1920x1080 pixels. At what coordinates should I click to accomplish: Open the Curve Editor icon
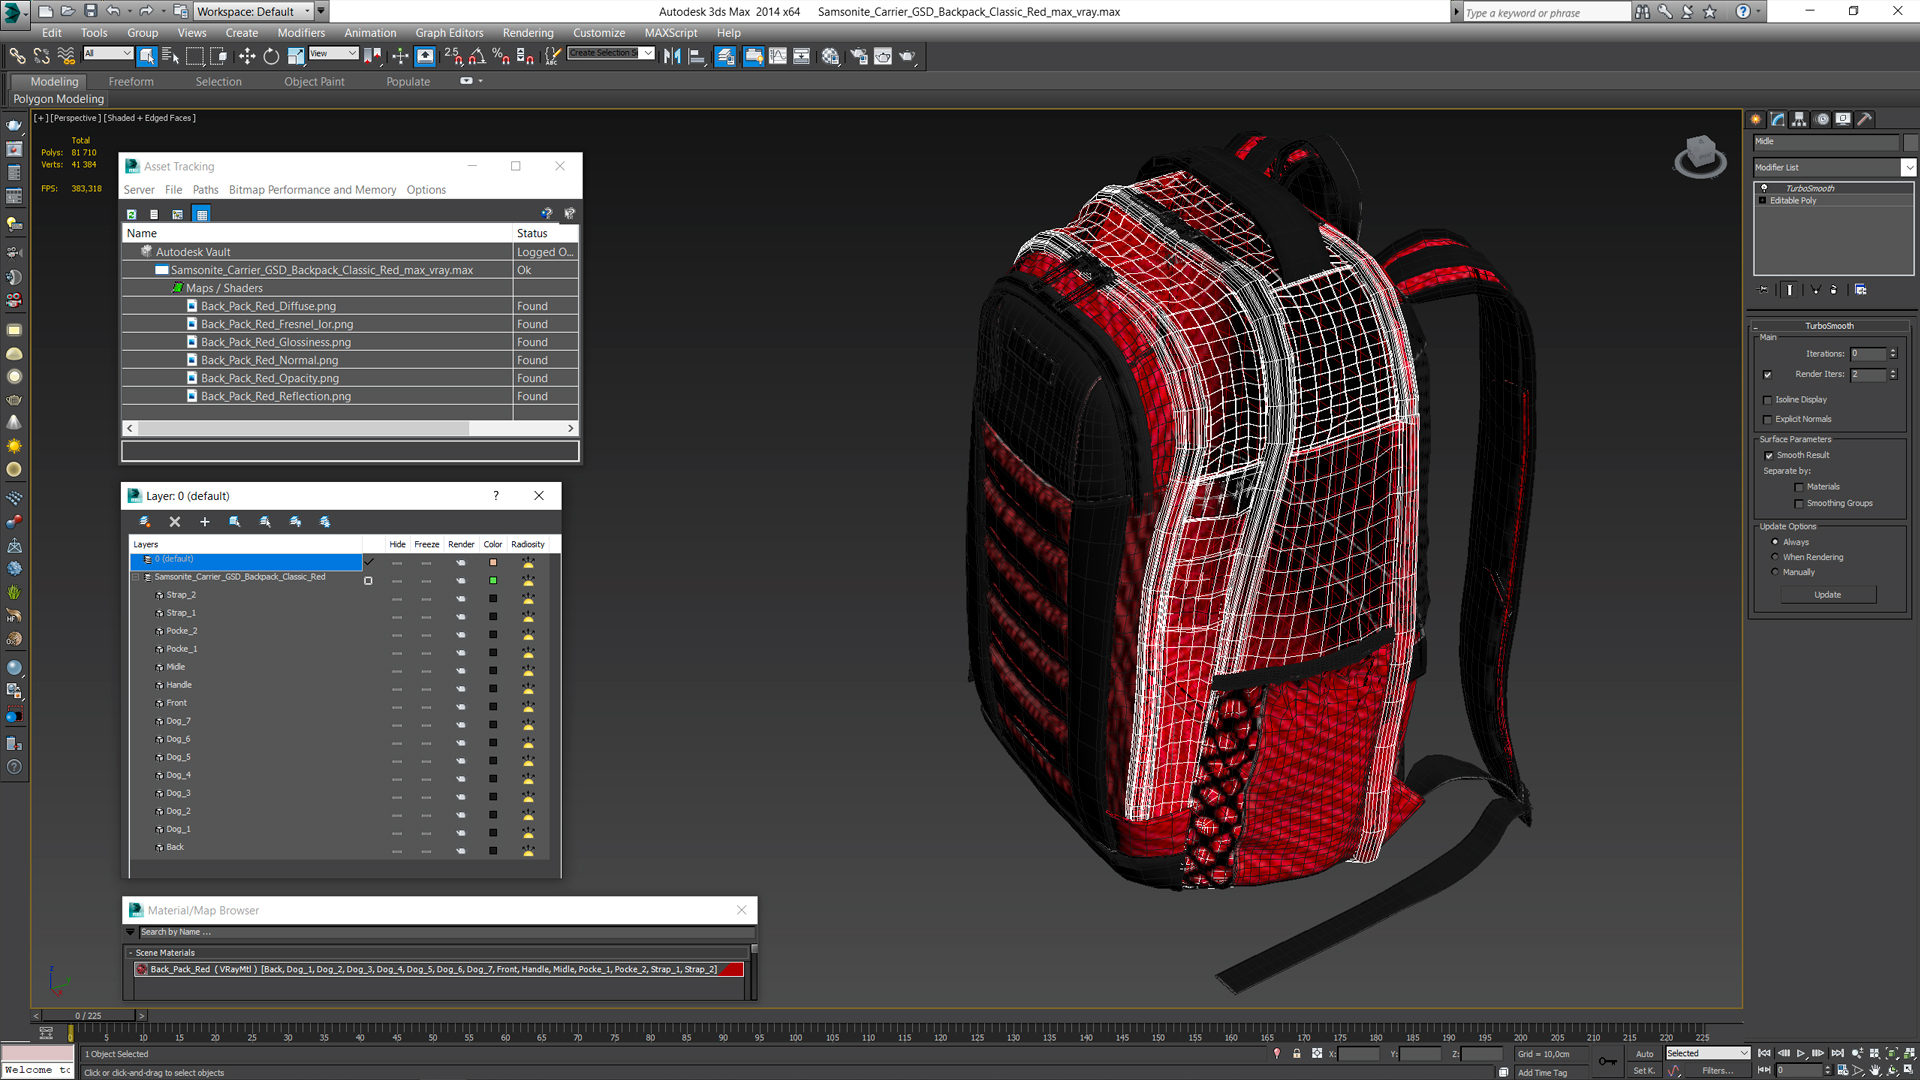[778, 57]
